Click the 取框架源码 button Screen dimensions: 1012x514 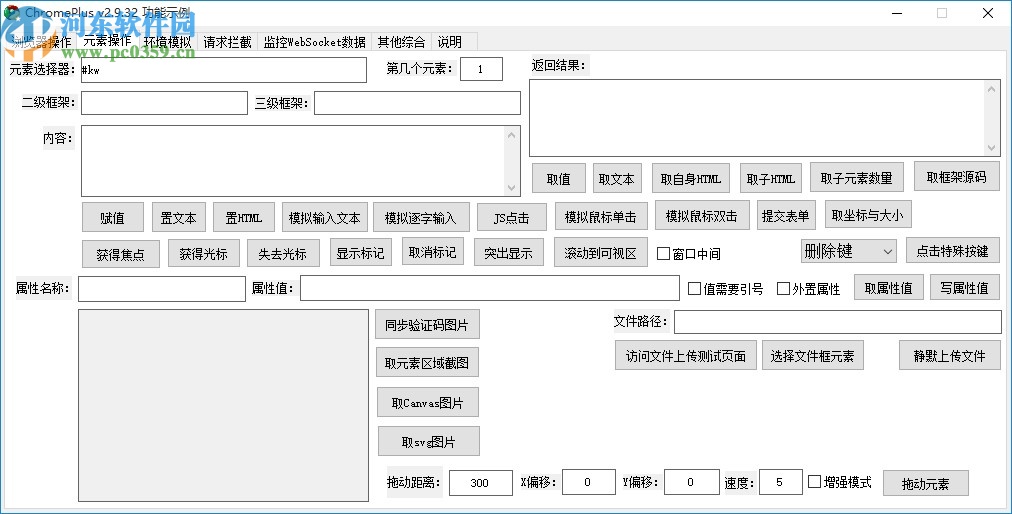click(x=956, y=176)
